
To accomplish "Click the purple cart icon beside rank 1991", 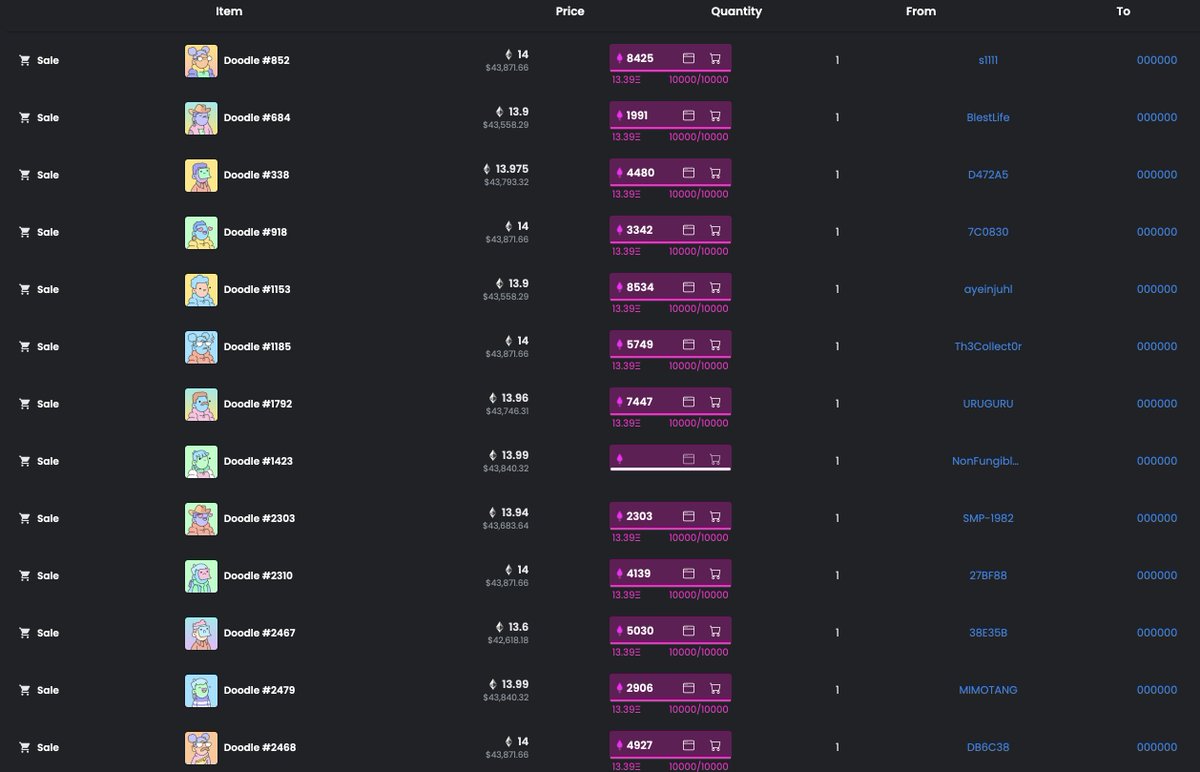I will (x=715, y=115).
